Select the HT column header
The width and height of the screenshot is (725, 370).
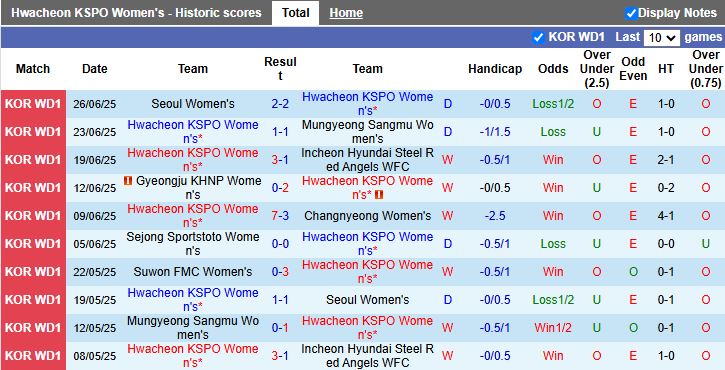tap(666, 69)
